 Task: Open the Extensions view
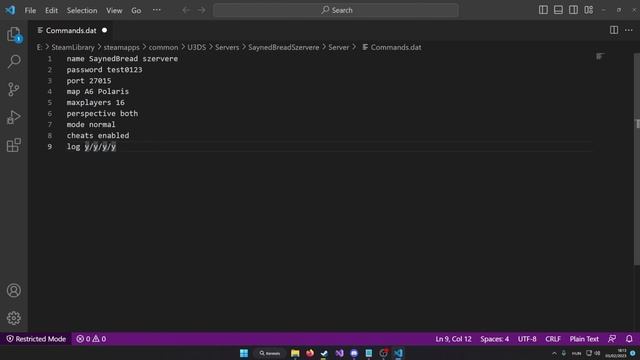point(14,145)
